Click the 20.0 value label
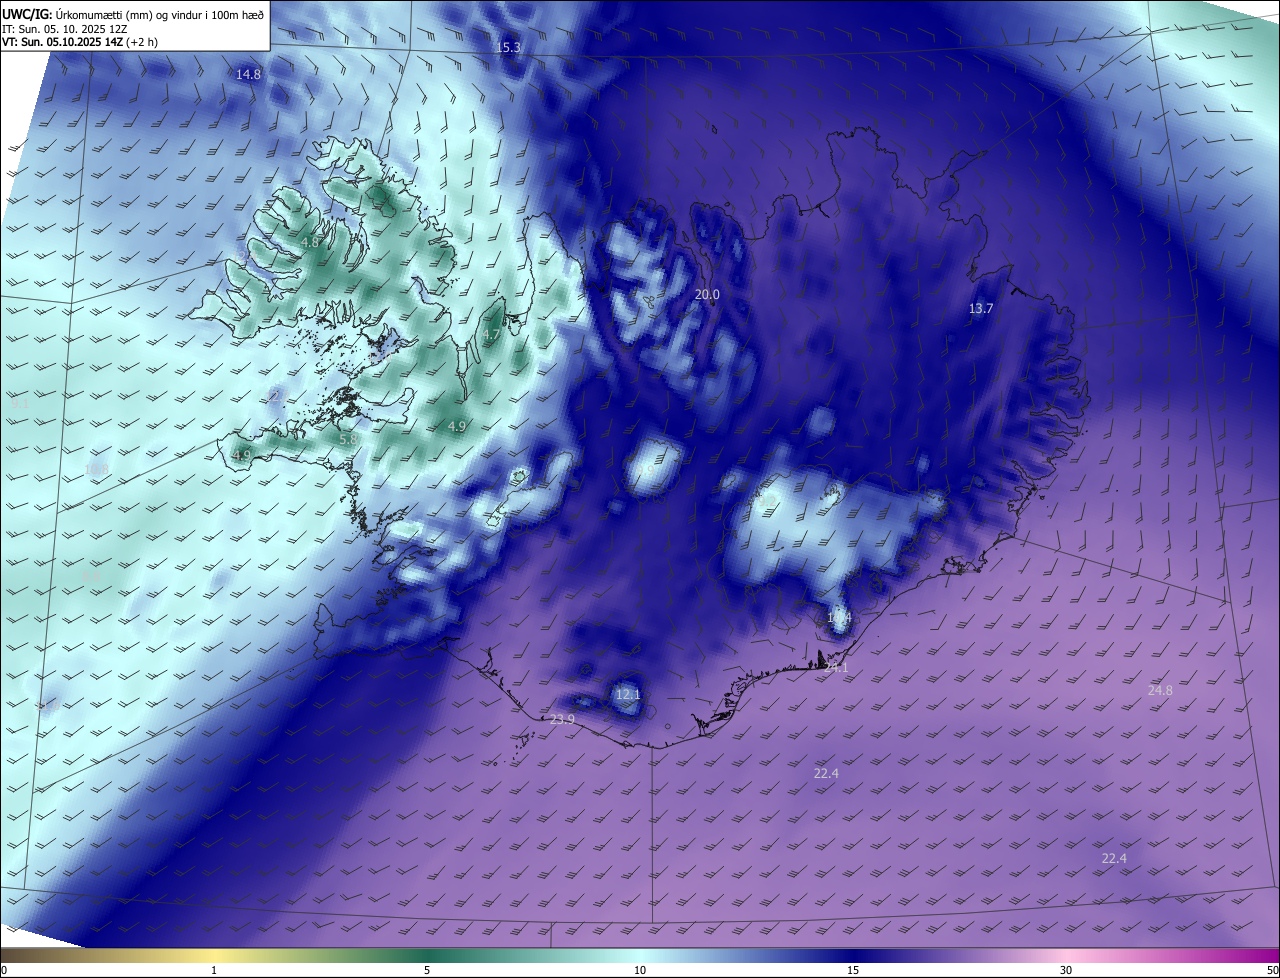Screen dimensions: 1280x978 tap(707, 294)
